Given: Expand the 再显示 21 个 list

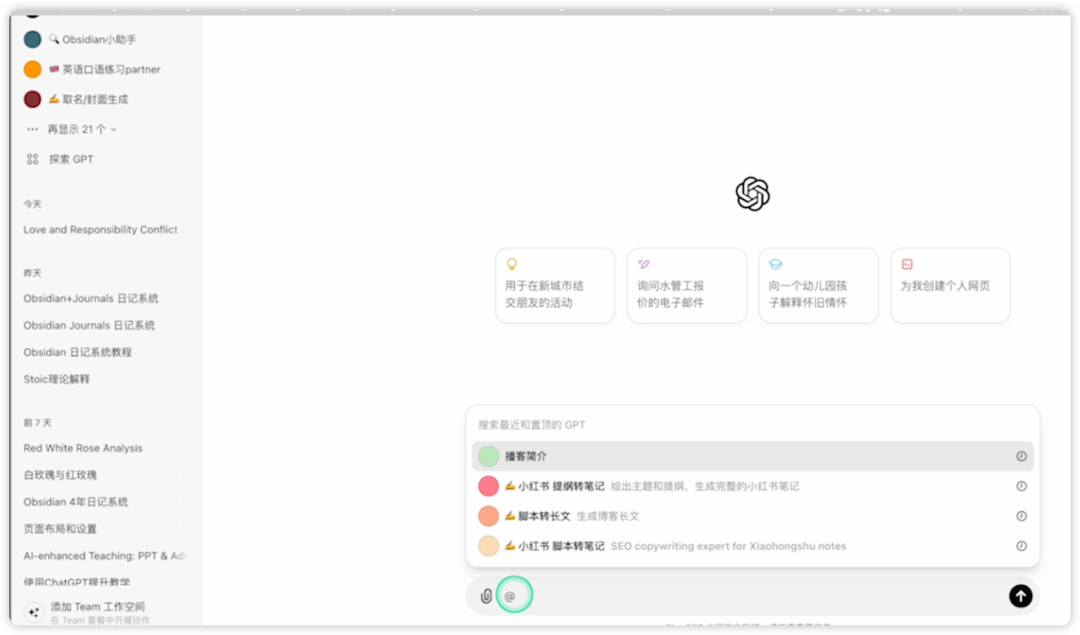Looking at the screenshot, I should (80, 129).
